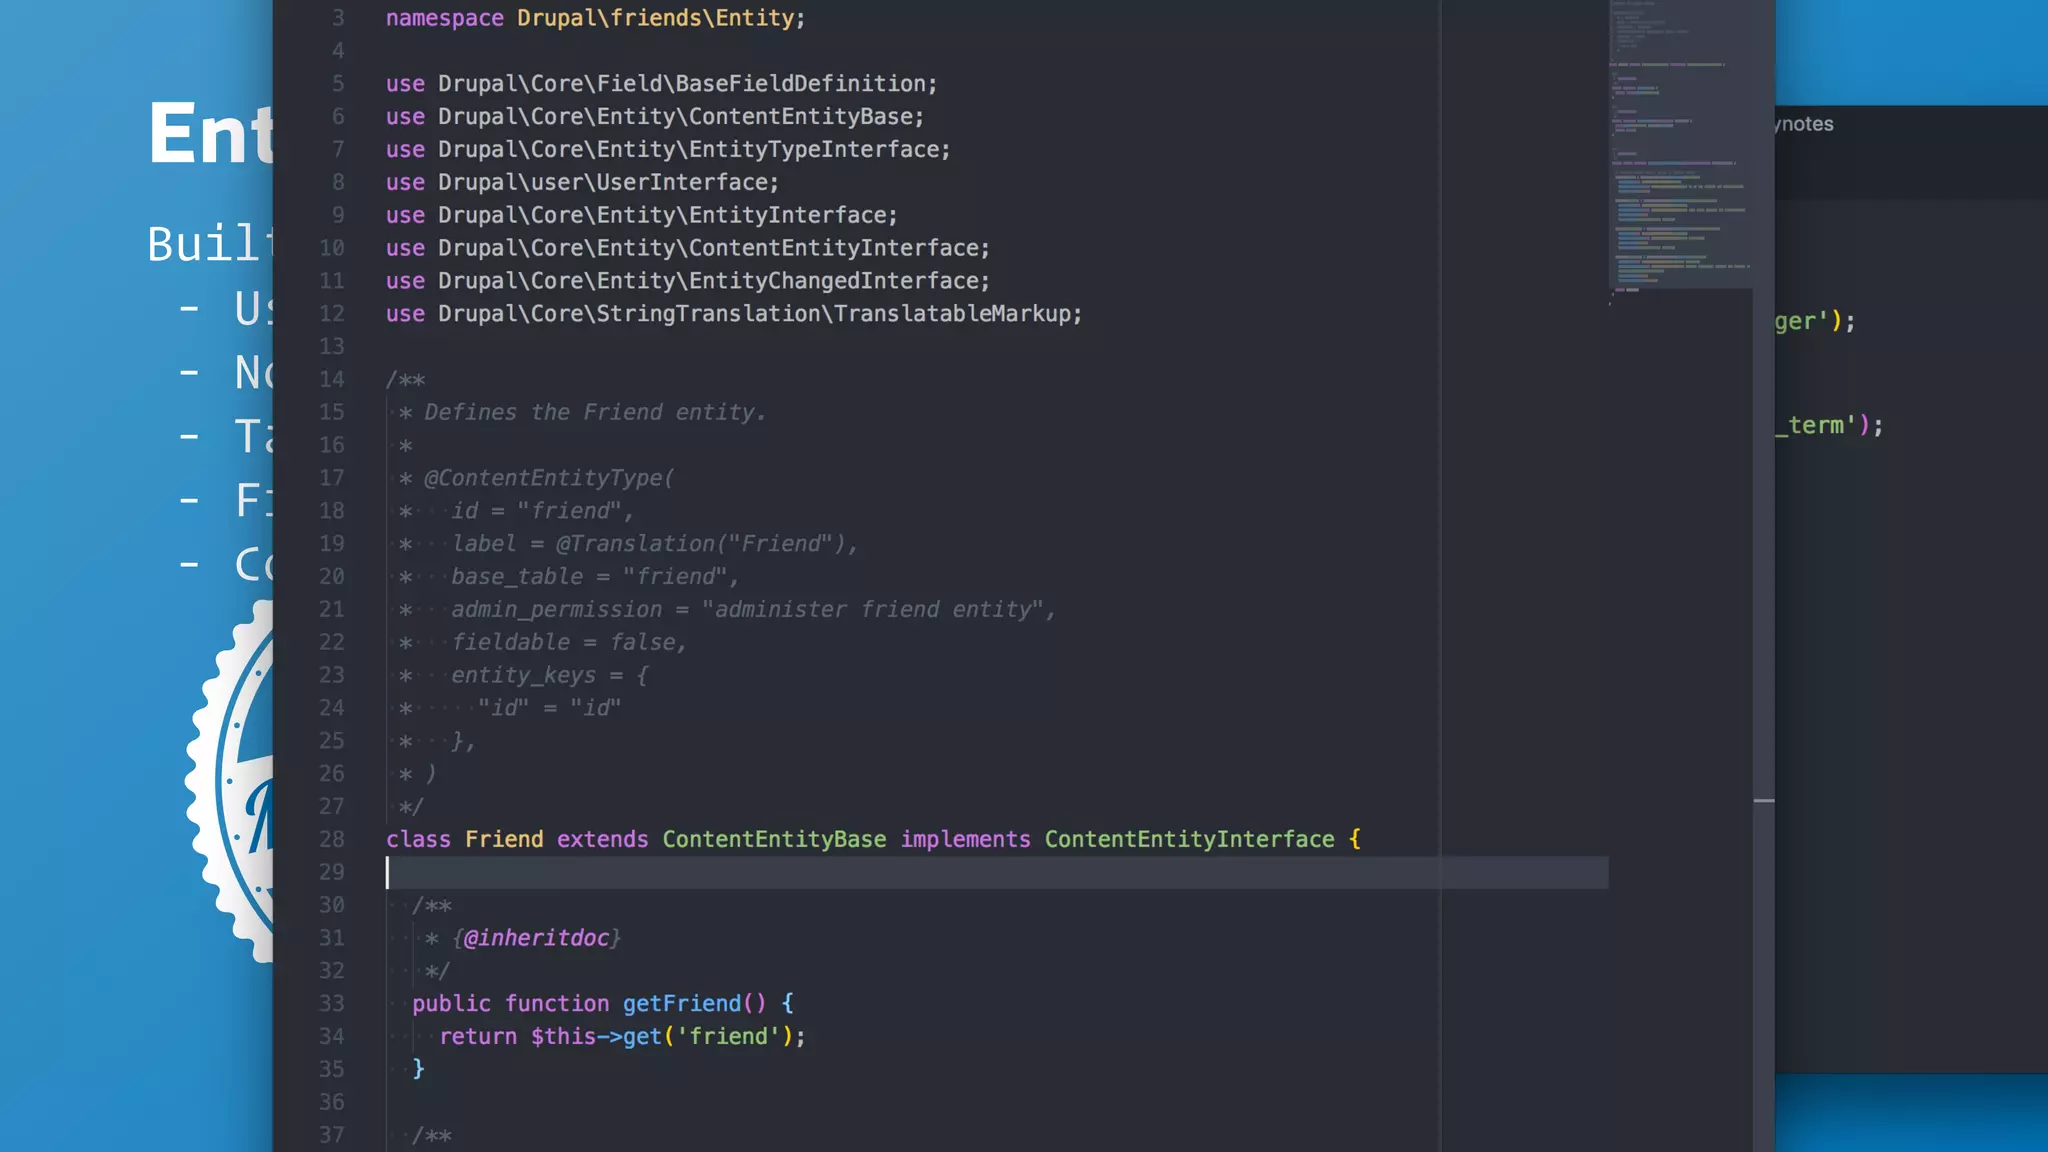The width and height of the screenshot is (2048, 1152).
Task: Click line number 28 in gutter
Action: click(331, 839)
